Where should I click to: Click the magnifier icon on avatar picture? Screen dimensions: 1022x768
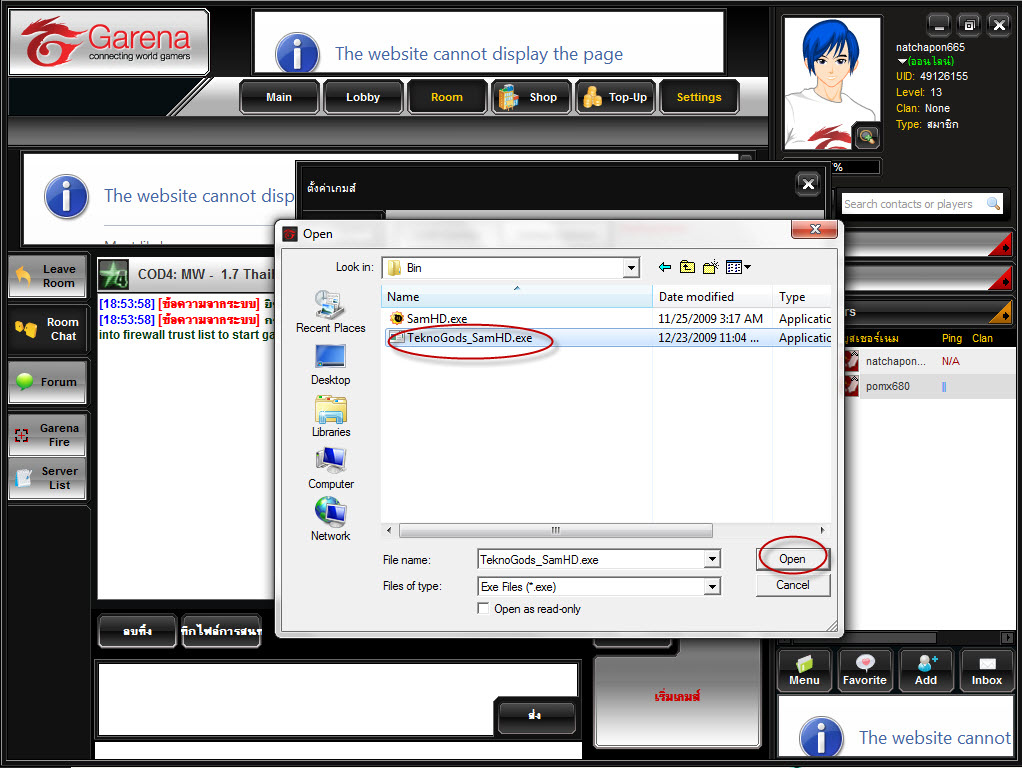866,136
